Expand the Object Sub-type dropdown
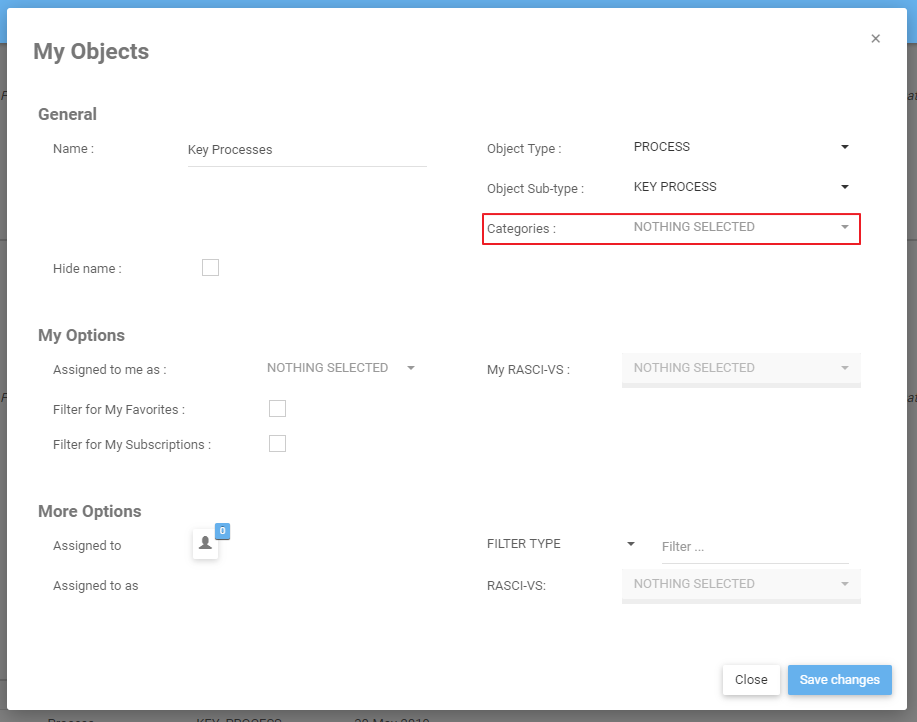Image resolution: width=917 pixels, height=722 pixels. coord(740,187)
